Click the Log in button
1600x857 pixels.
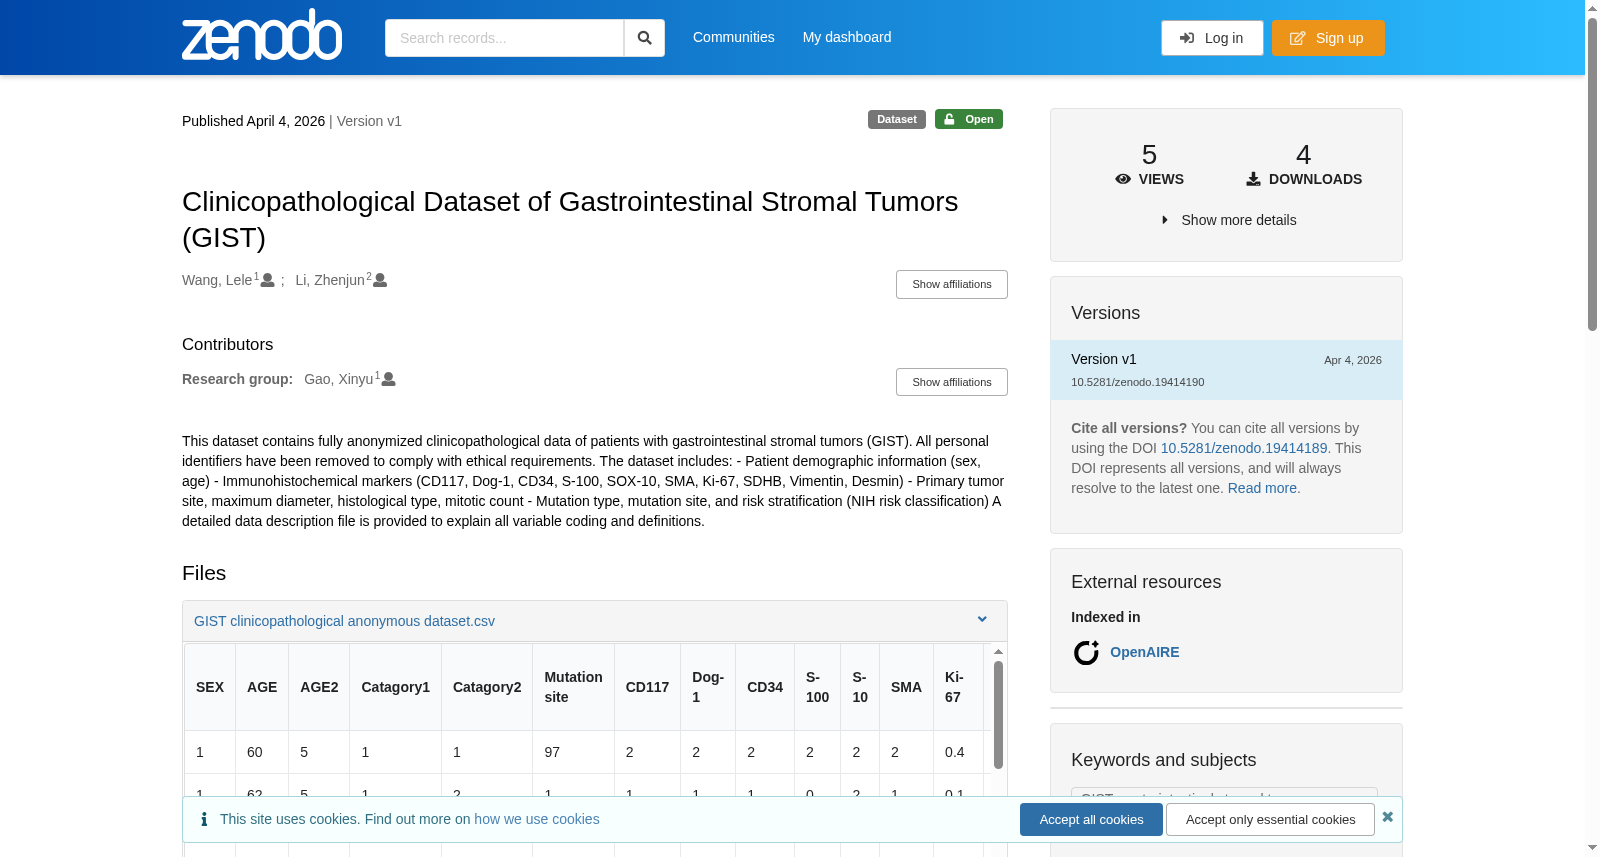pos(1212,38)
